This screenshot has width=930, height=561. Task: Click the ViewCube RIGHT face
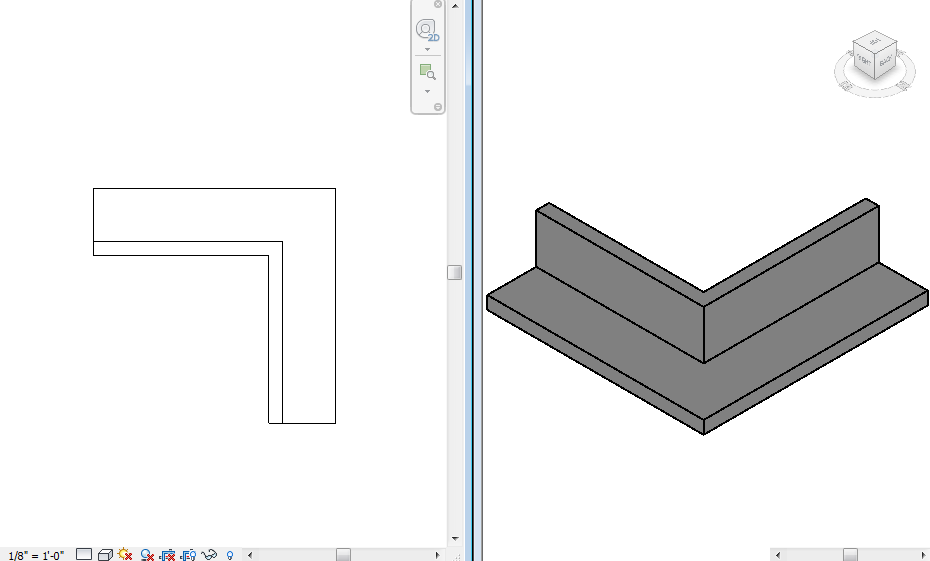[x=864, y=60]
